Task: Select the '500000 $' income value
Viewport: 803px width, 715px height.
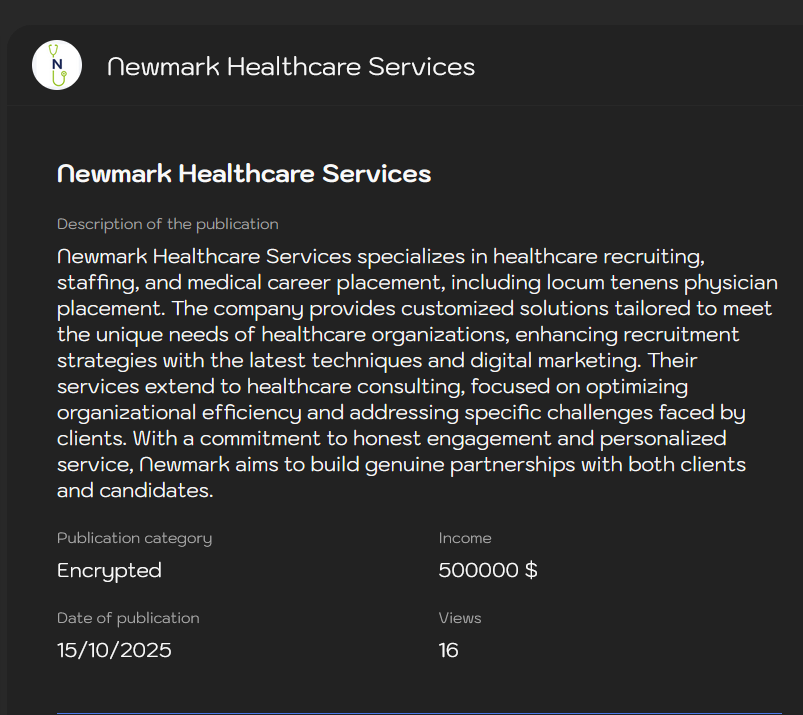Action: pyautogui.click(x=488, y=570)
